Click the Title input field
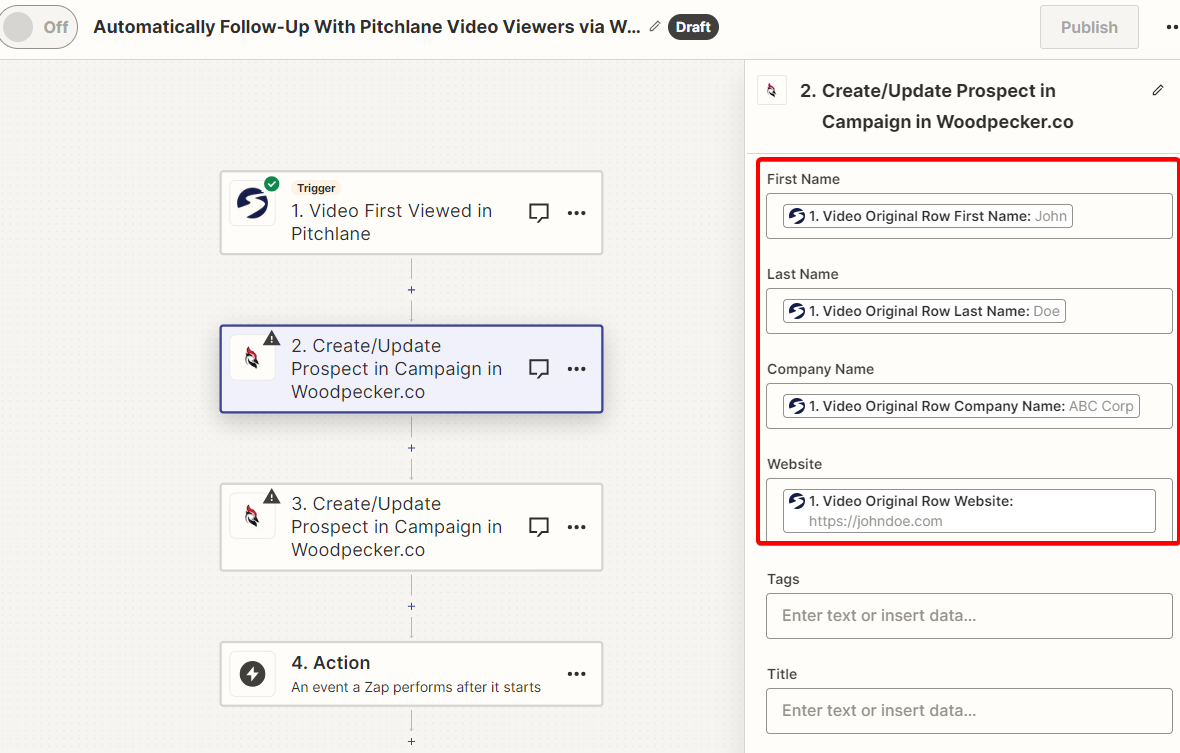1180x753 pixels. pos(969,711)
